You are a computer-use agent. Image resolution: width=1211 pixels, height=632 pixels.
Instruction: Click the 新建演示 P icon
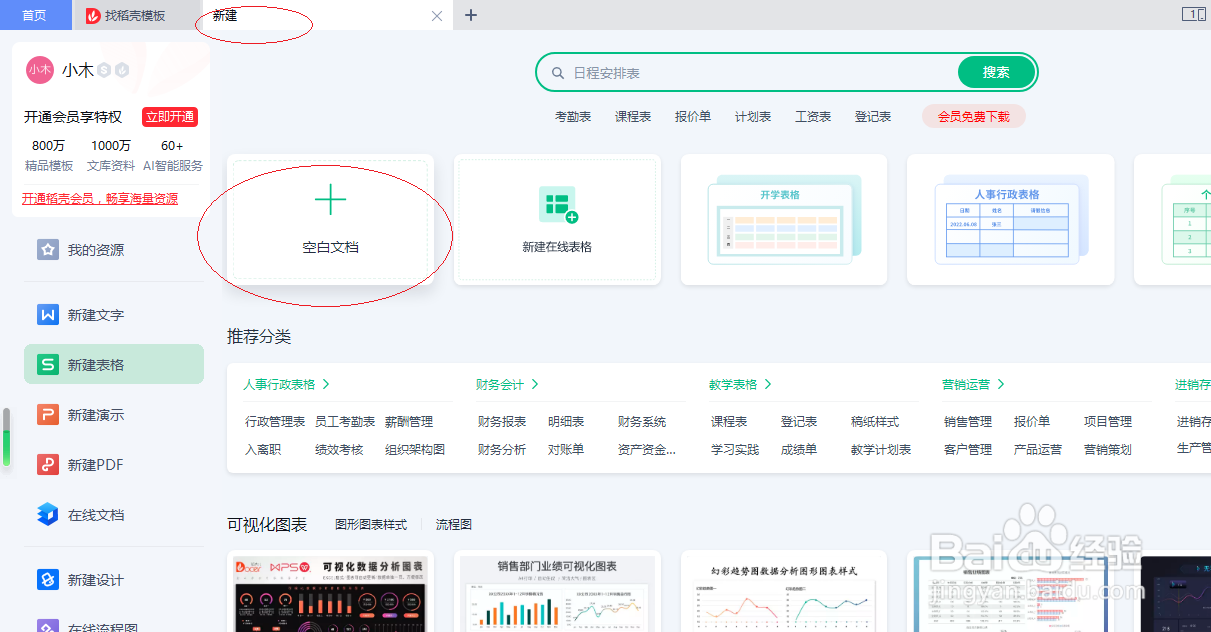point(48,415)
